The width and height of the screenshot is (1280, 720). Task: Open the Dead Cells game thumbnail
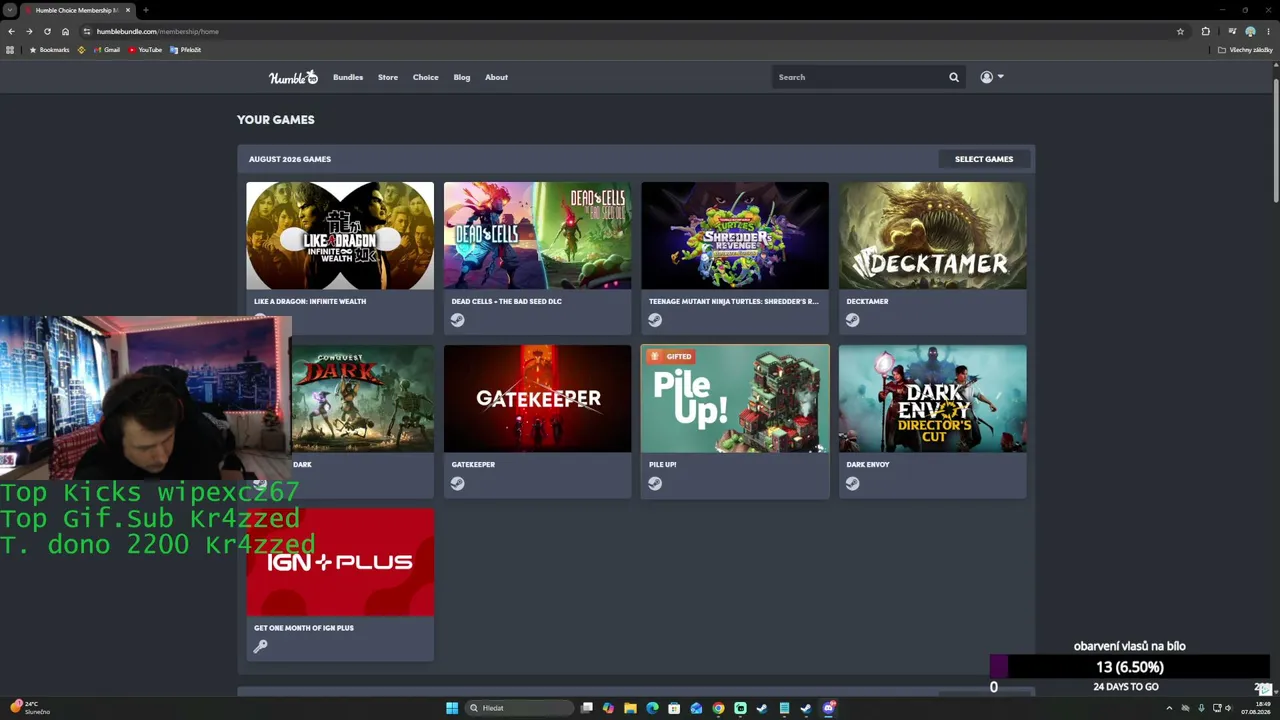click(538, 236)
